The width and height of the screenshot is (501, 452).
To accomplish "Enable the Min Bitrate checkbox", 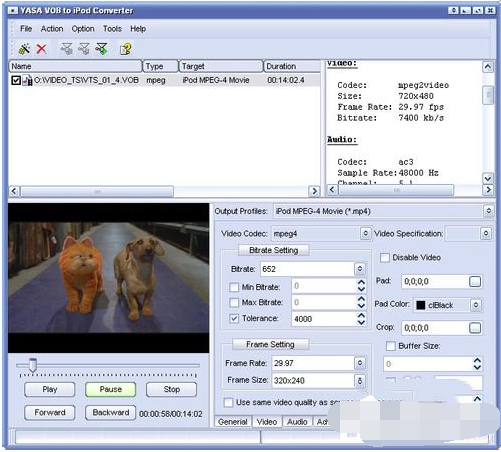I will click(234, 287).
